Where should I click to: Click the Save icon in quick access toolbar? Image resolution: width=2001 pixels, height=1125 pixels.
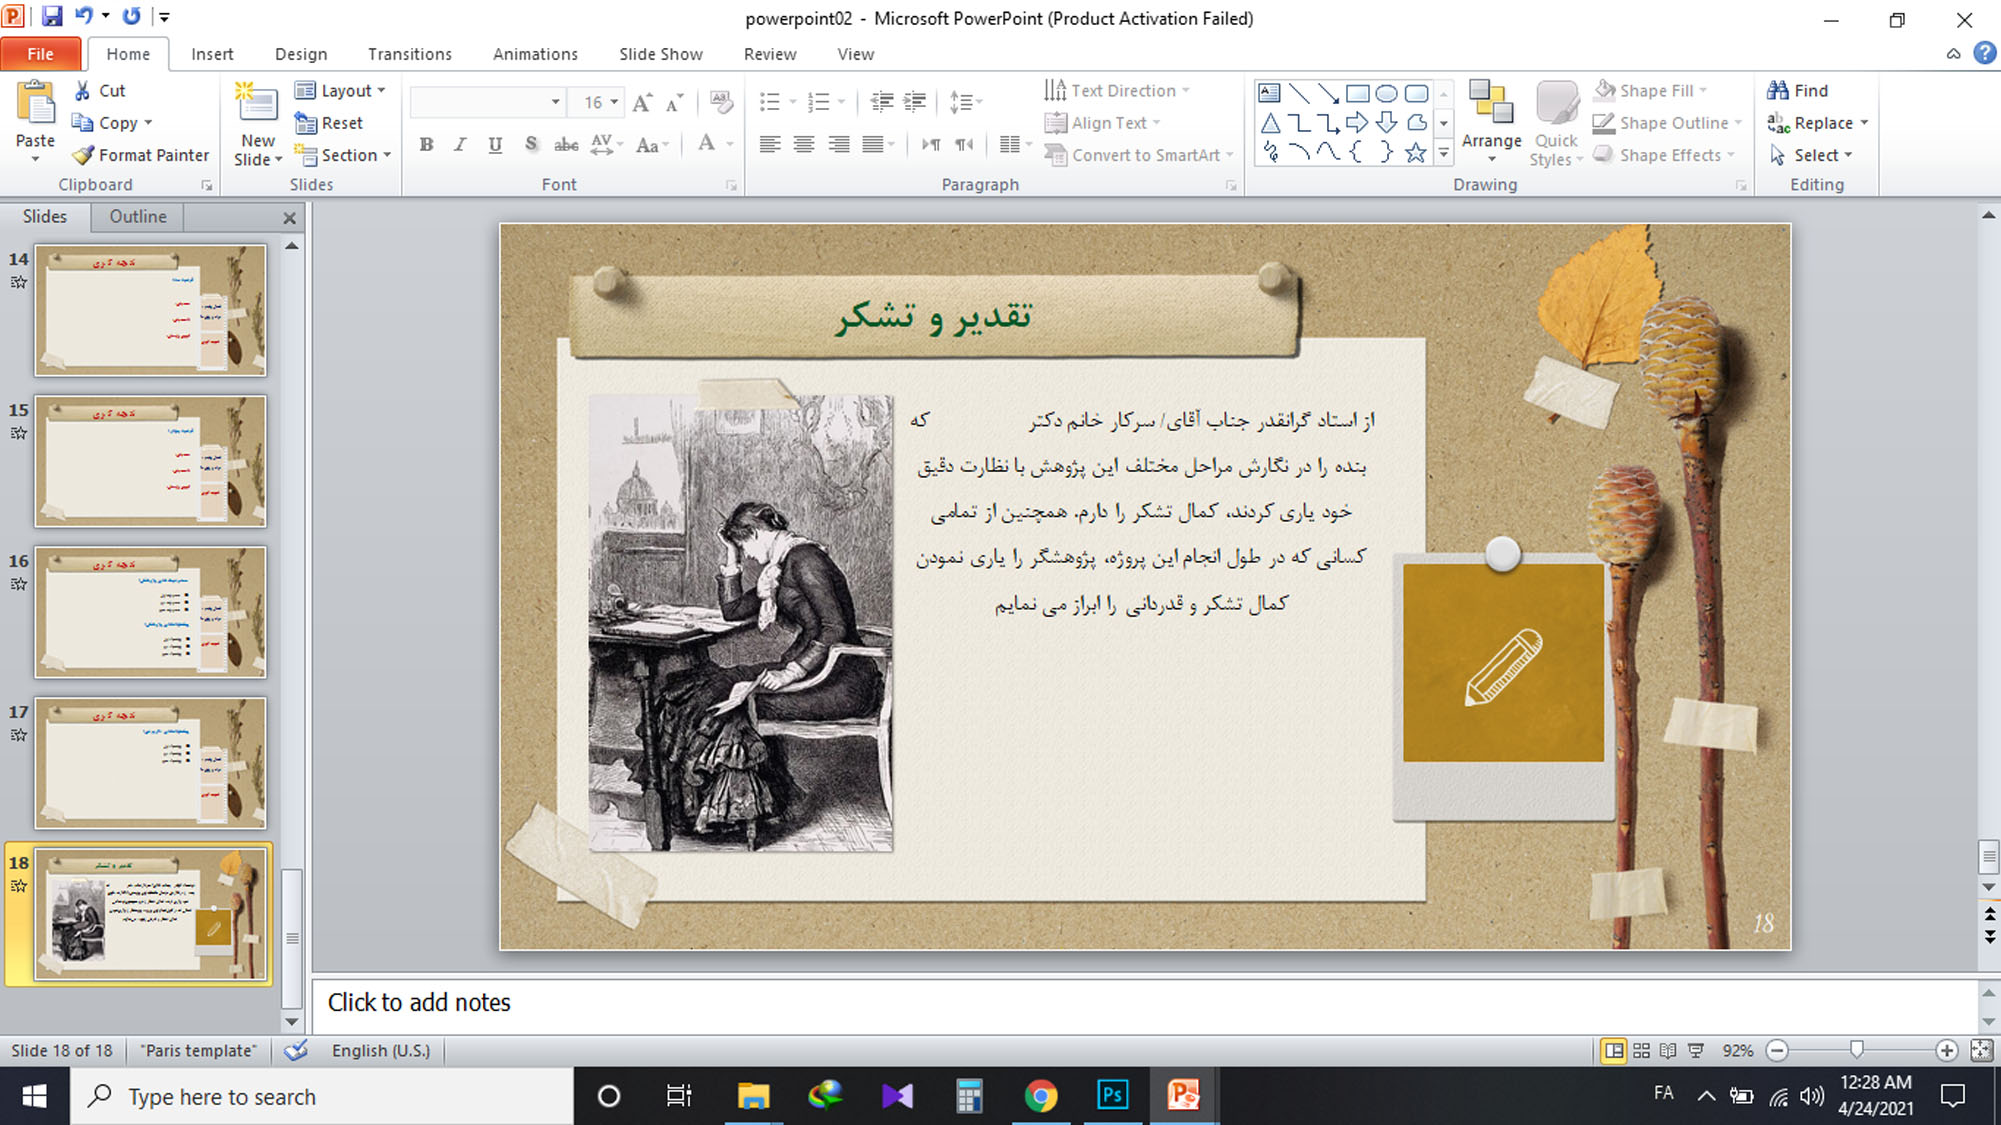tap(51, 16)
